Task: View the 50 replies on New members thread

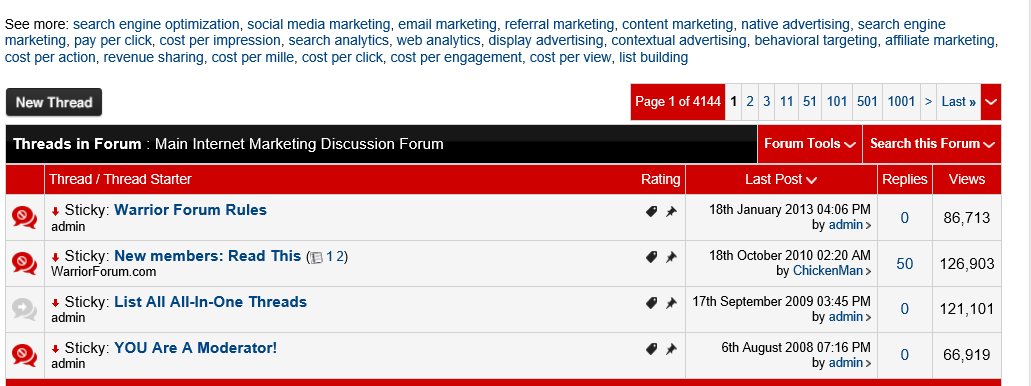Action: [905, 264]
